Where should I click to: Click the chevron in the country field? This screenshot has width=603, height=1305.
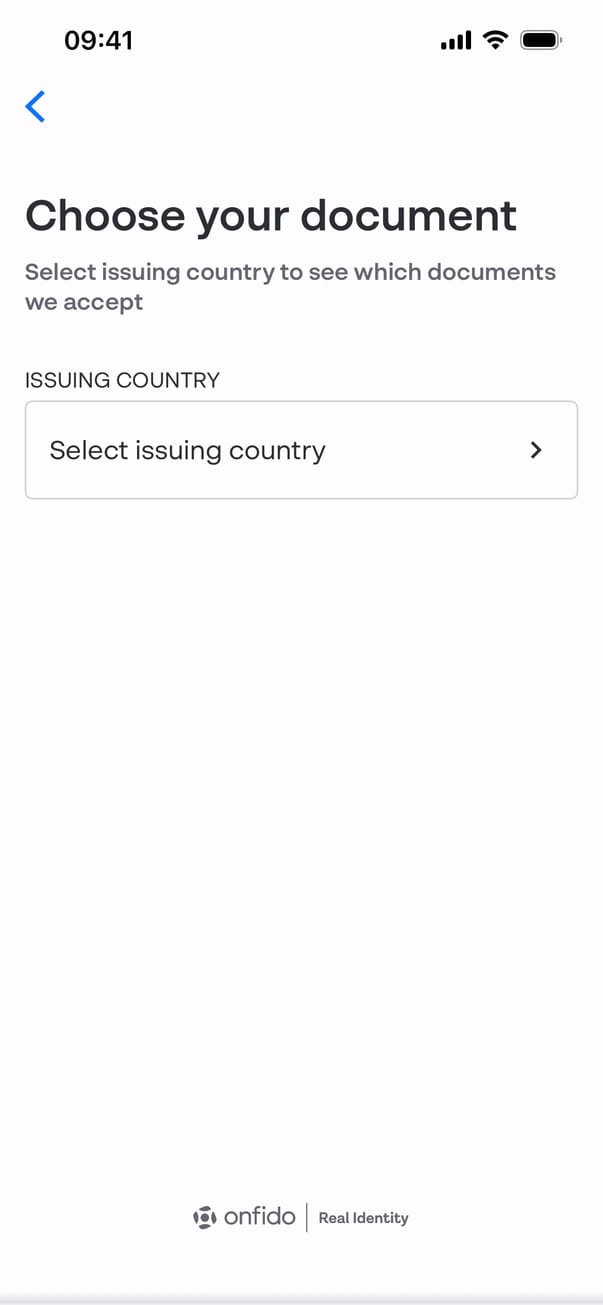pos(536,450)
